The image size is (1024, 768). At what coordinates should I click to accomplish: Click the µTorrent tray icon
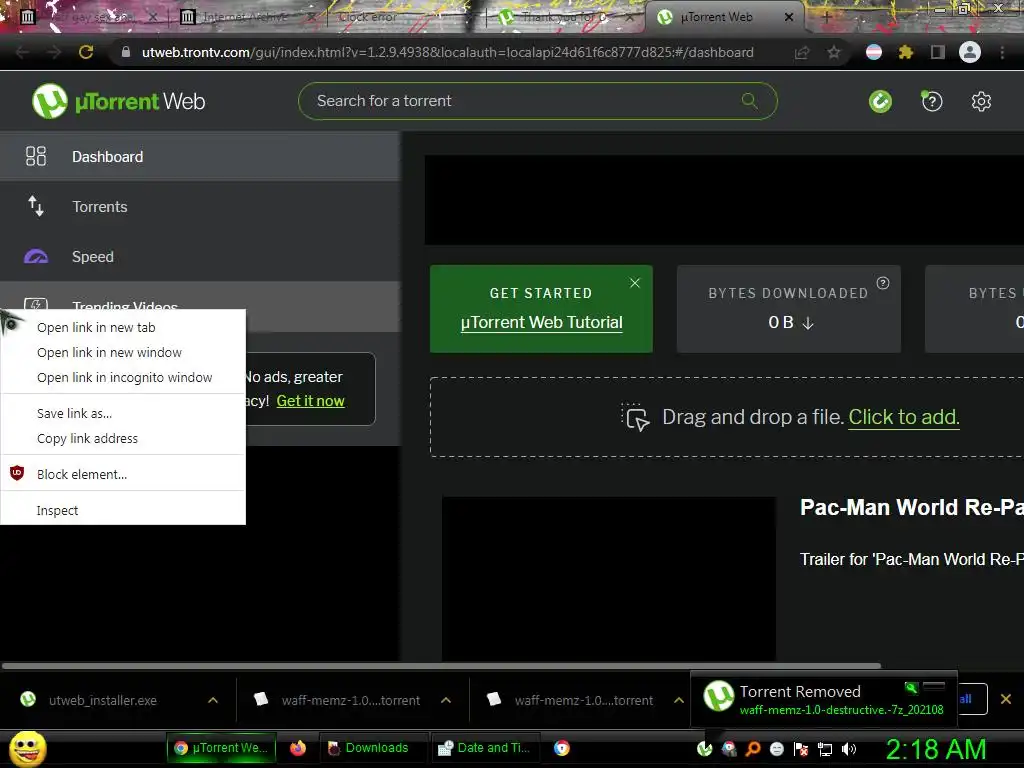point(705,749)
